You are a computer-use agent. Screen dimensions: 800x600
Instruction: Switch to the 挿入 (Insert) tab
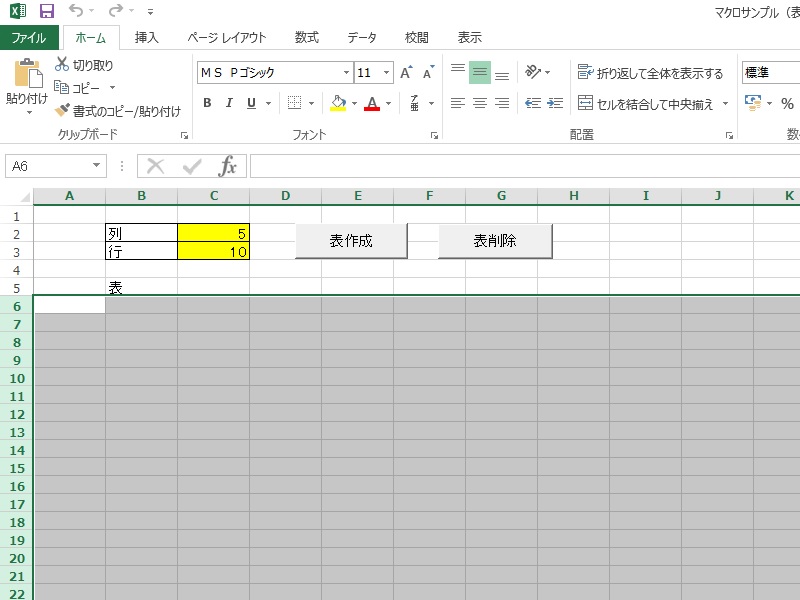click(x=147, y=38)
